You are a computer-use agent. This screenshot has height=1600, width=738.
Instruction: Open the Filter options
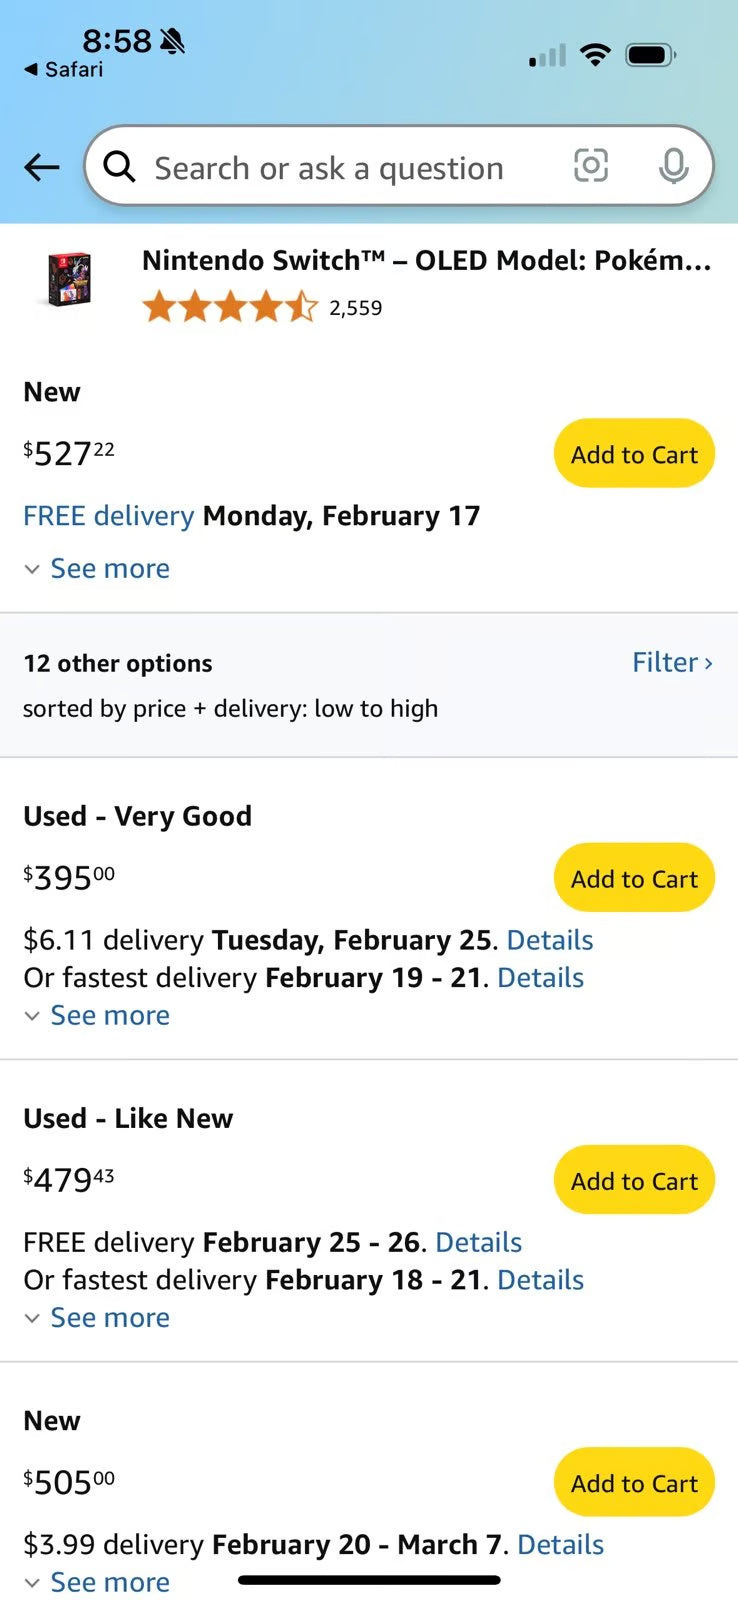pyautogui.click(x=672, y=662)
